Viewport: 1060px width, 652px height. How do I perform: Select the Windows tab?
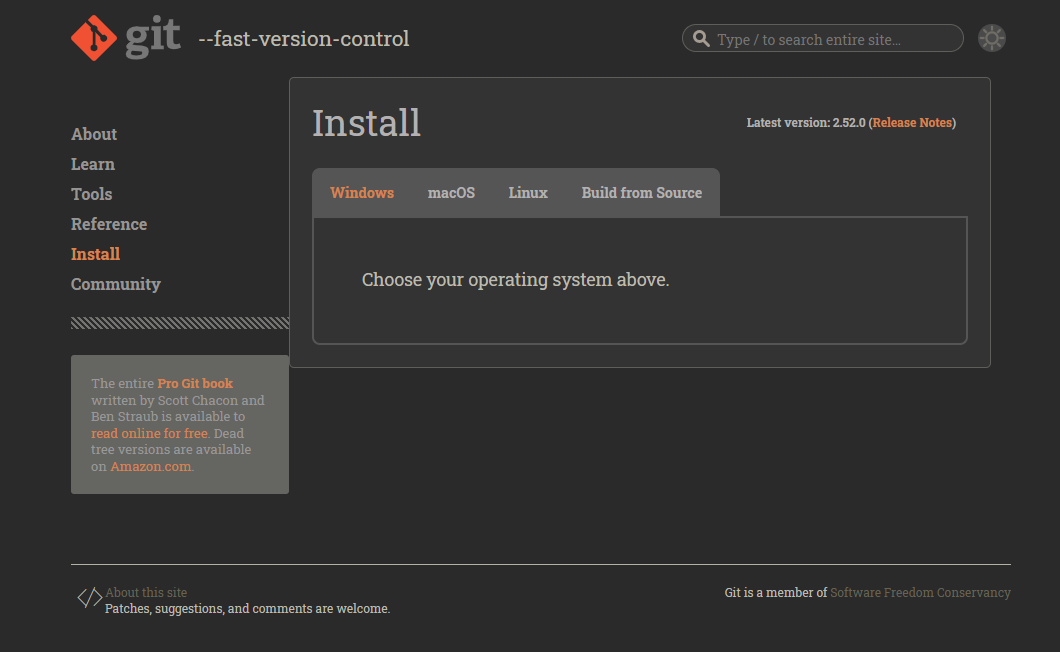pyautogui.click(x=362, y=193)
